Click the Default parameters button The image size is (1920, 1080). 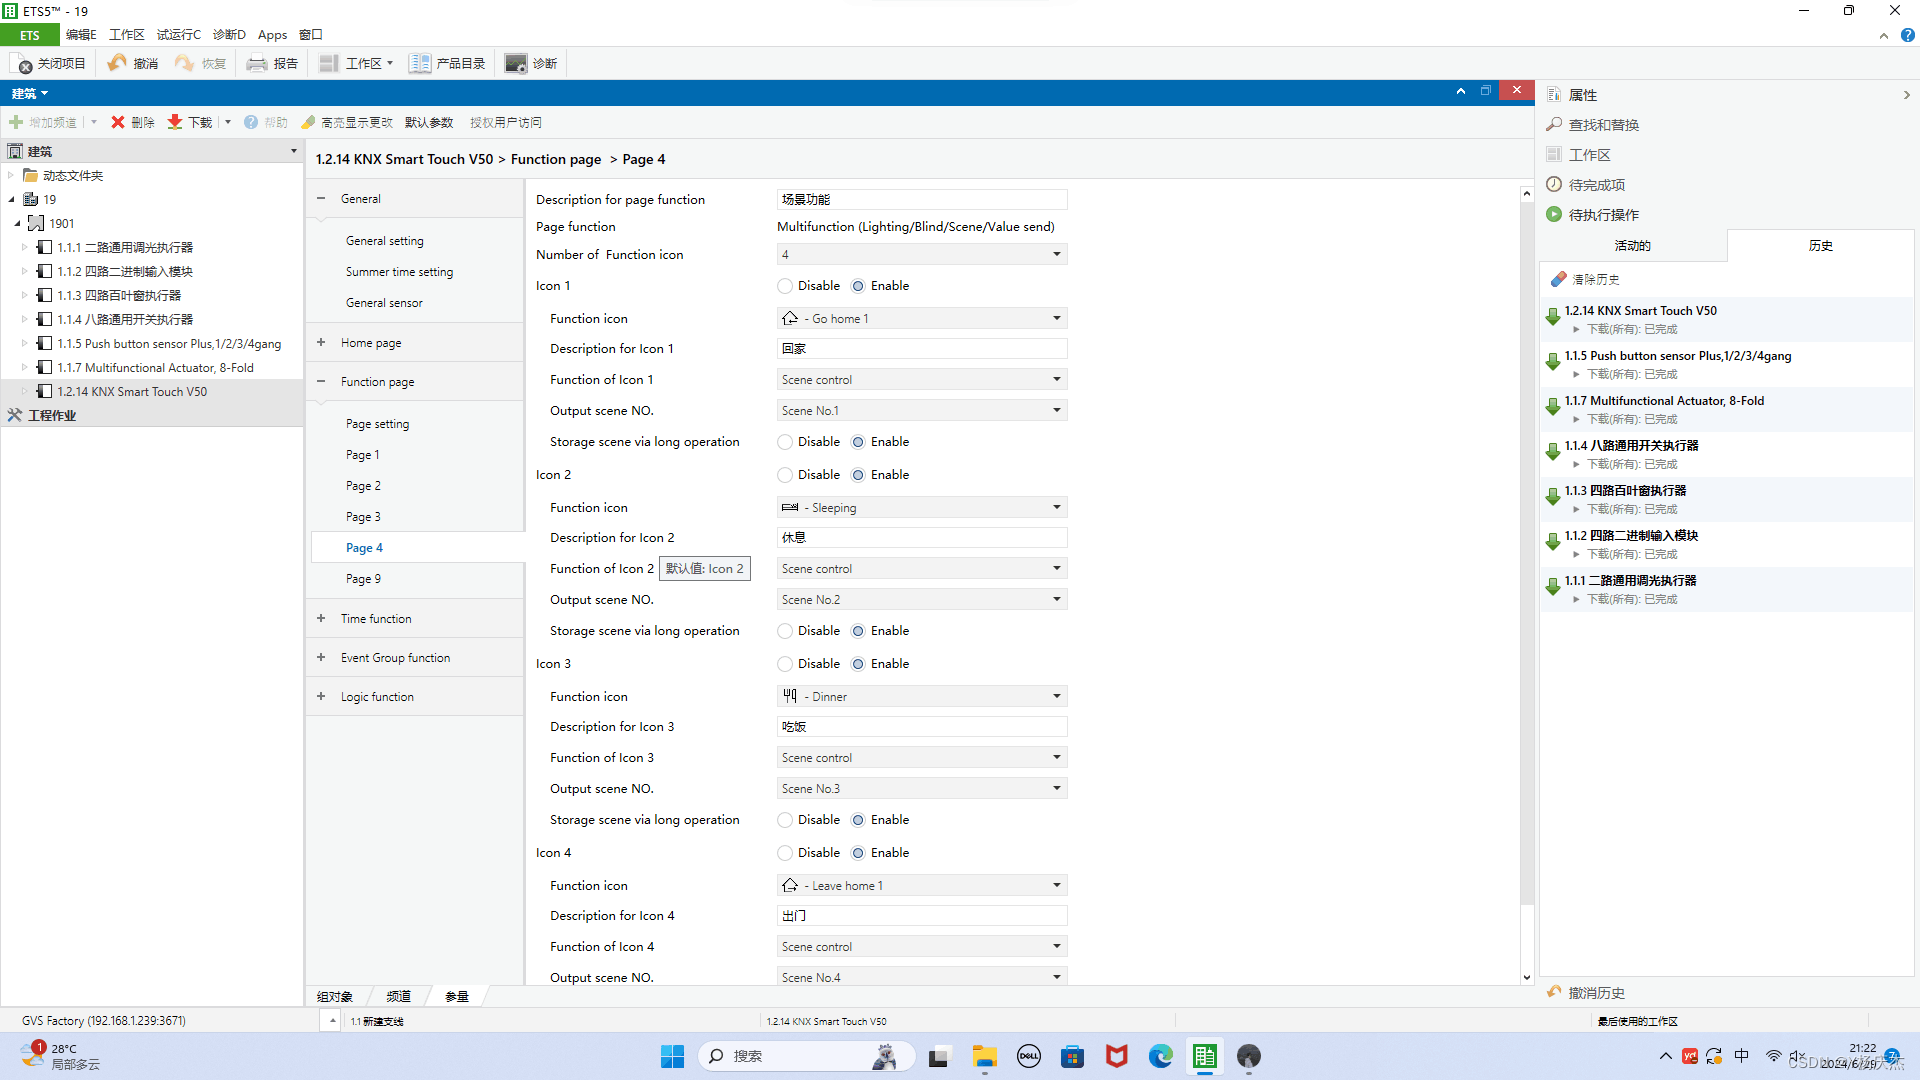[x=429, y=123]
